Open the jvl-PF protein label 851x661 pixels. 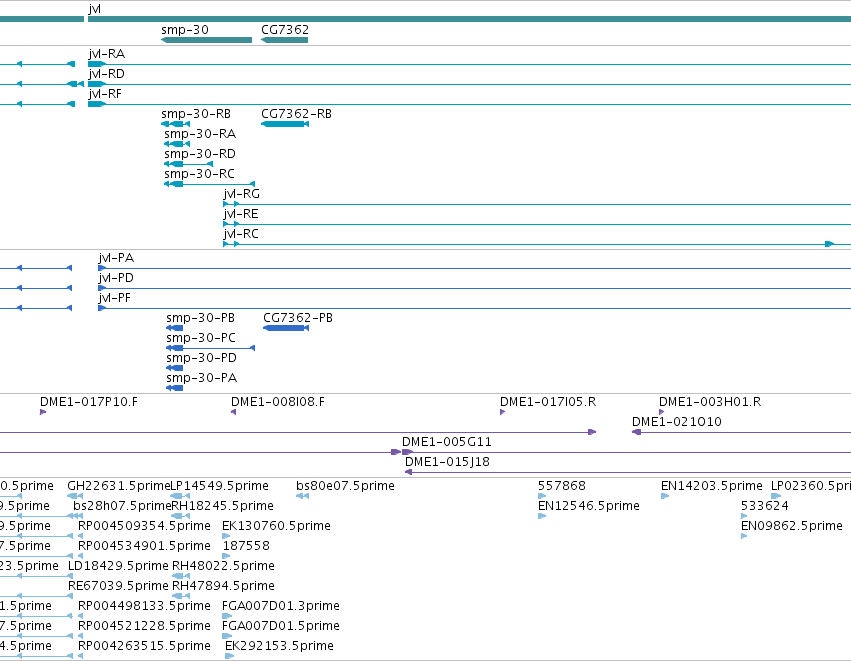tap(115, 298)
